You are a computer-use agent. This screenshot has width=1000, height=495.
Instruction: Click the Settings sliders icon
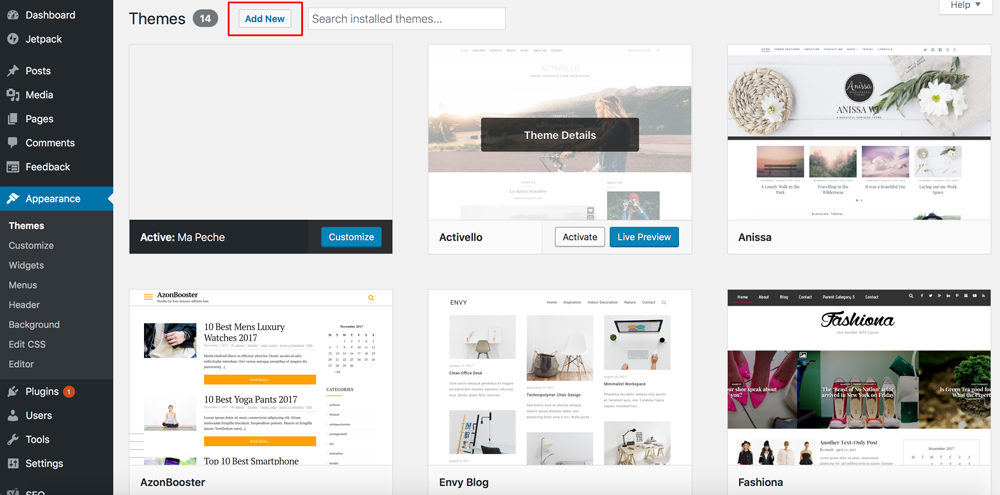(x=13, y=464)
